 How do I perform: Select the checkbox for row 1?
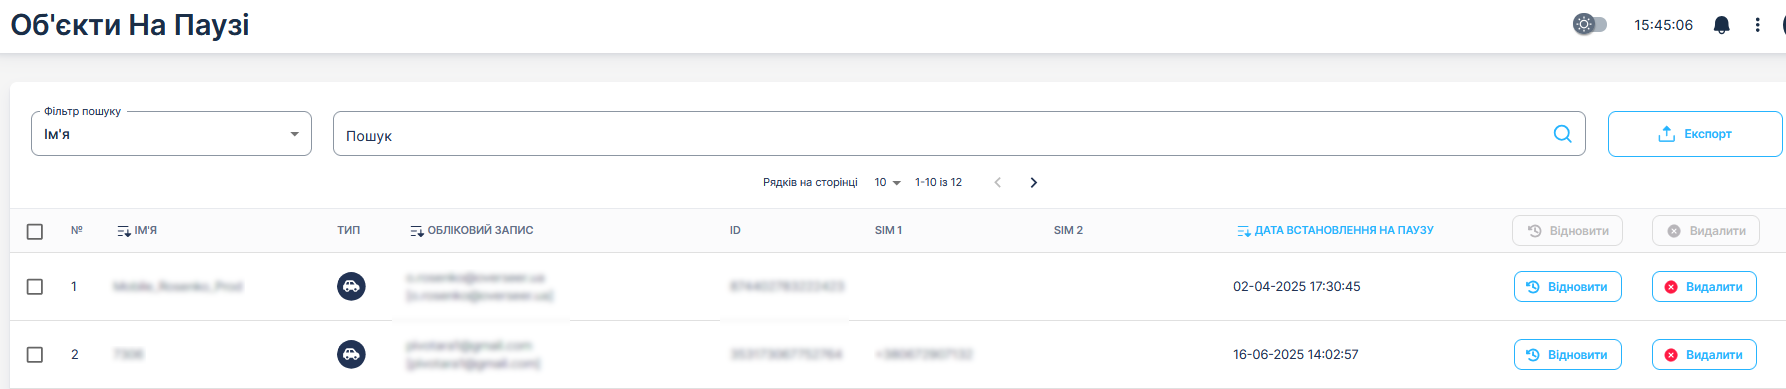(35, 286)
